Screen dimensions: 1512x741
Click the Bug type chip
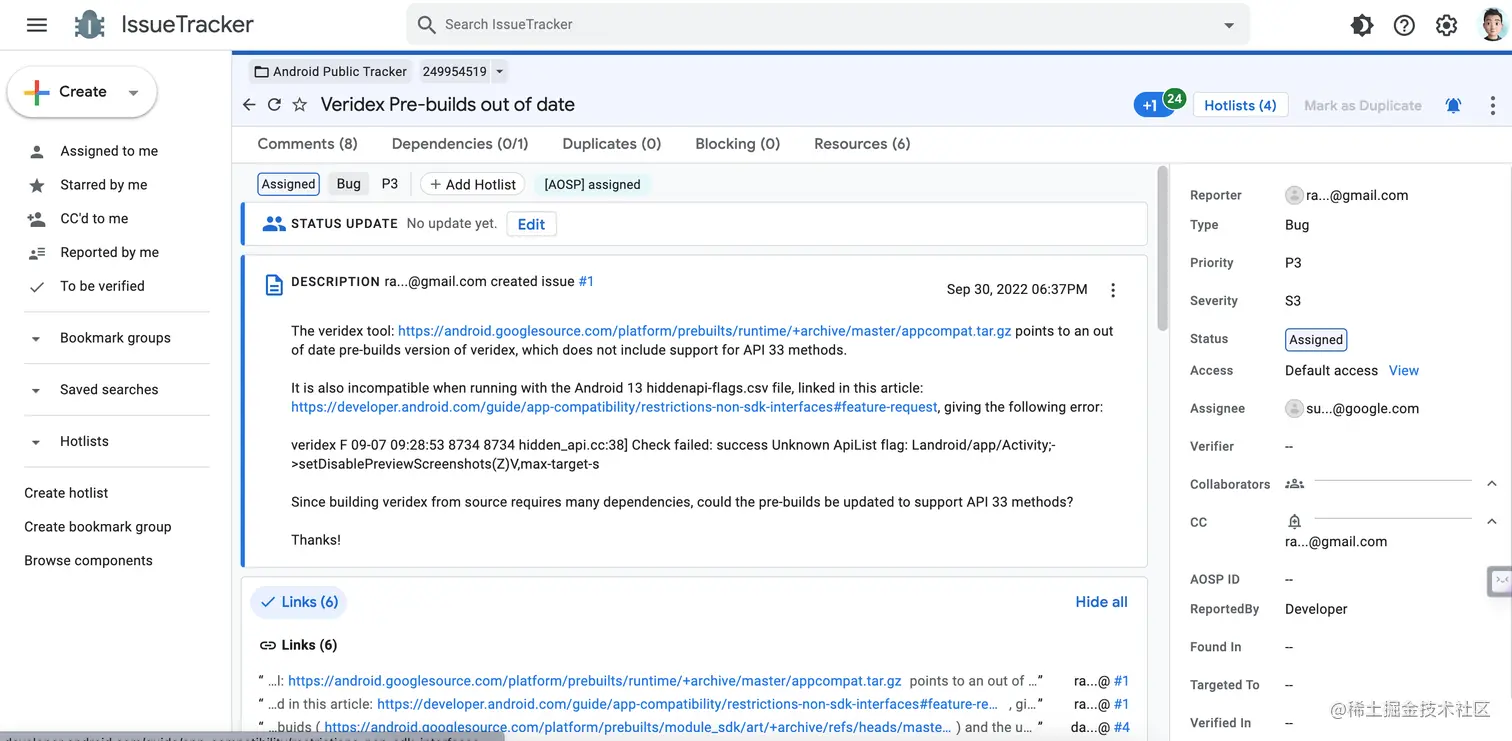point(349,184)
